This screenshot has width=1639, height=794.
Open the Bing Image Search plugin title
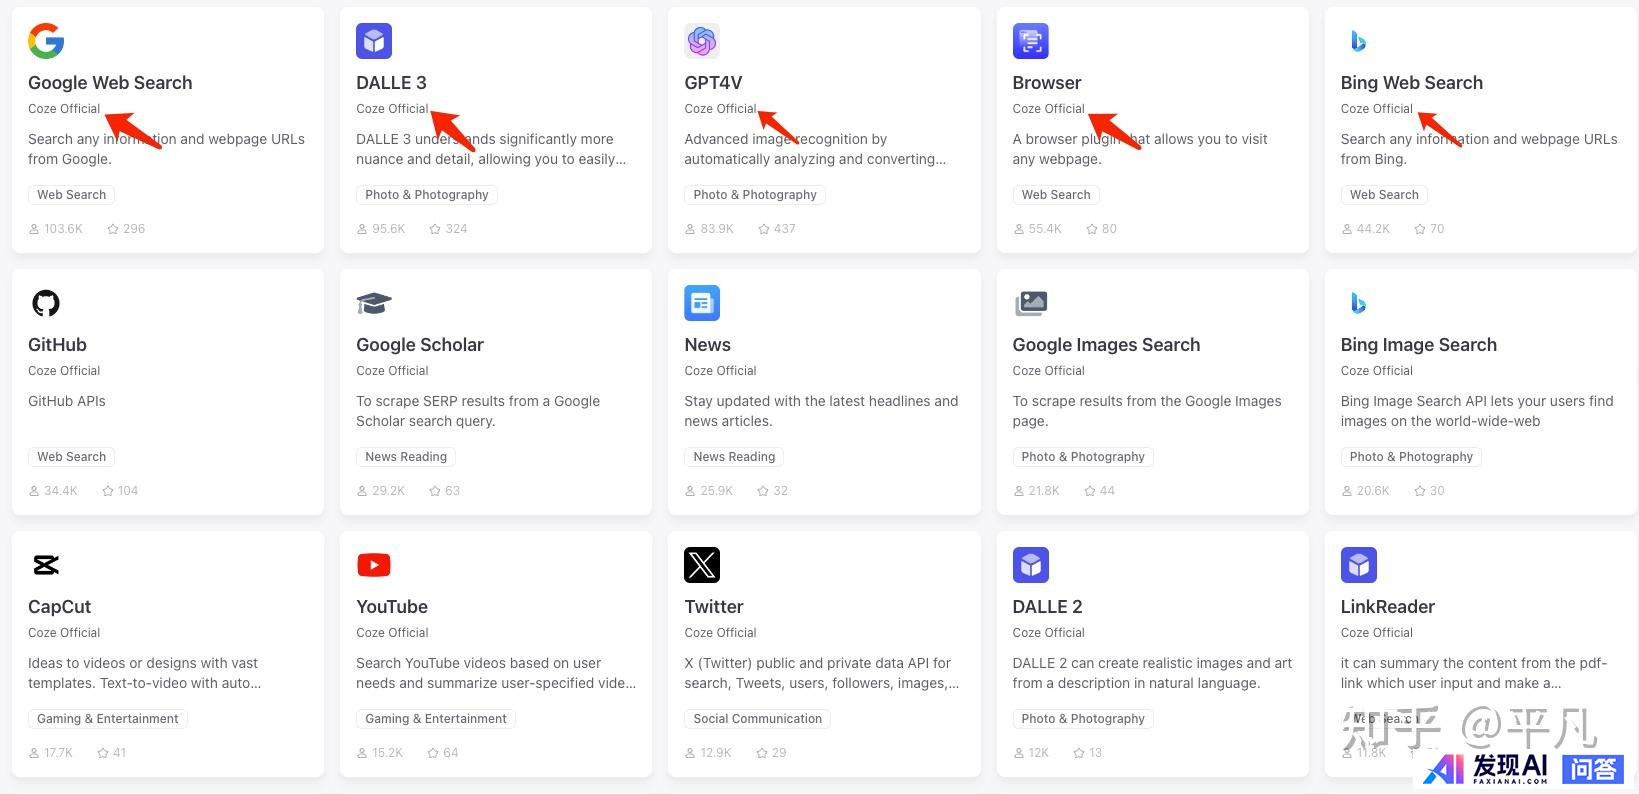(x=1418, y=345)
